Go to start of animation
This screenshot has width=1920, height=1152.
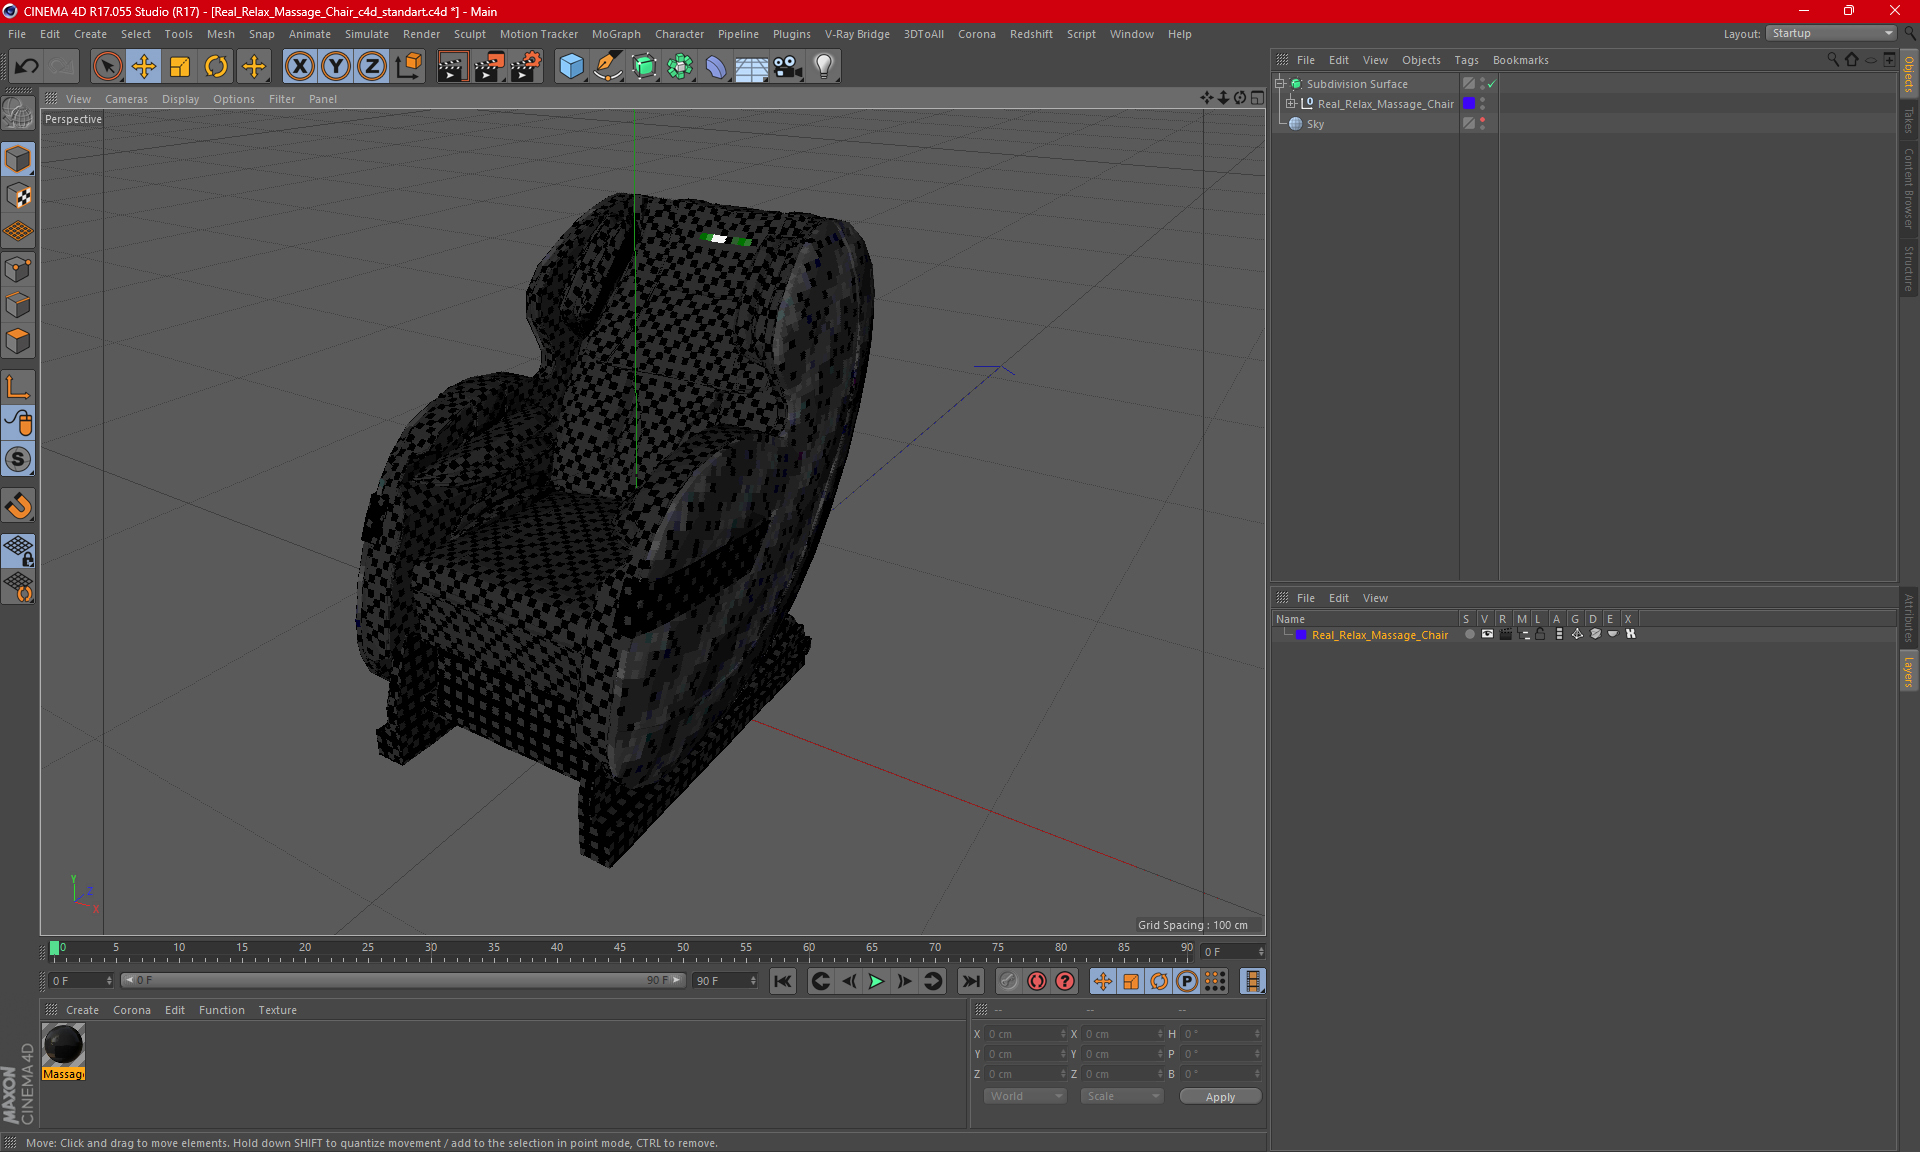(x=783, y=981)
